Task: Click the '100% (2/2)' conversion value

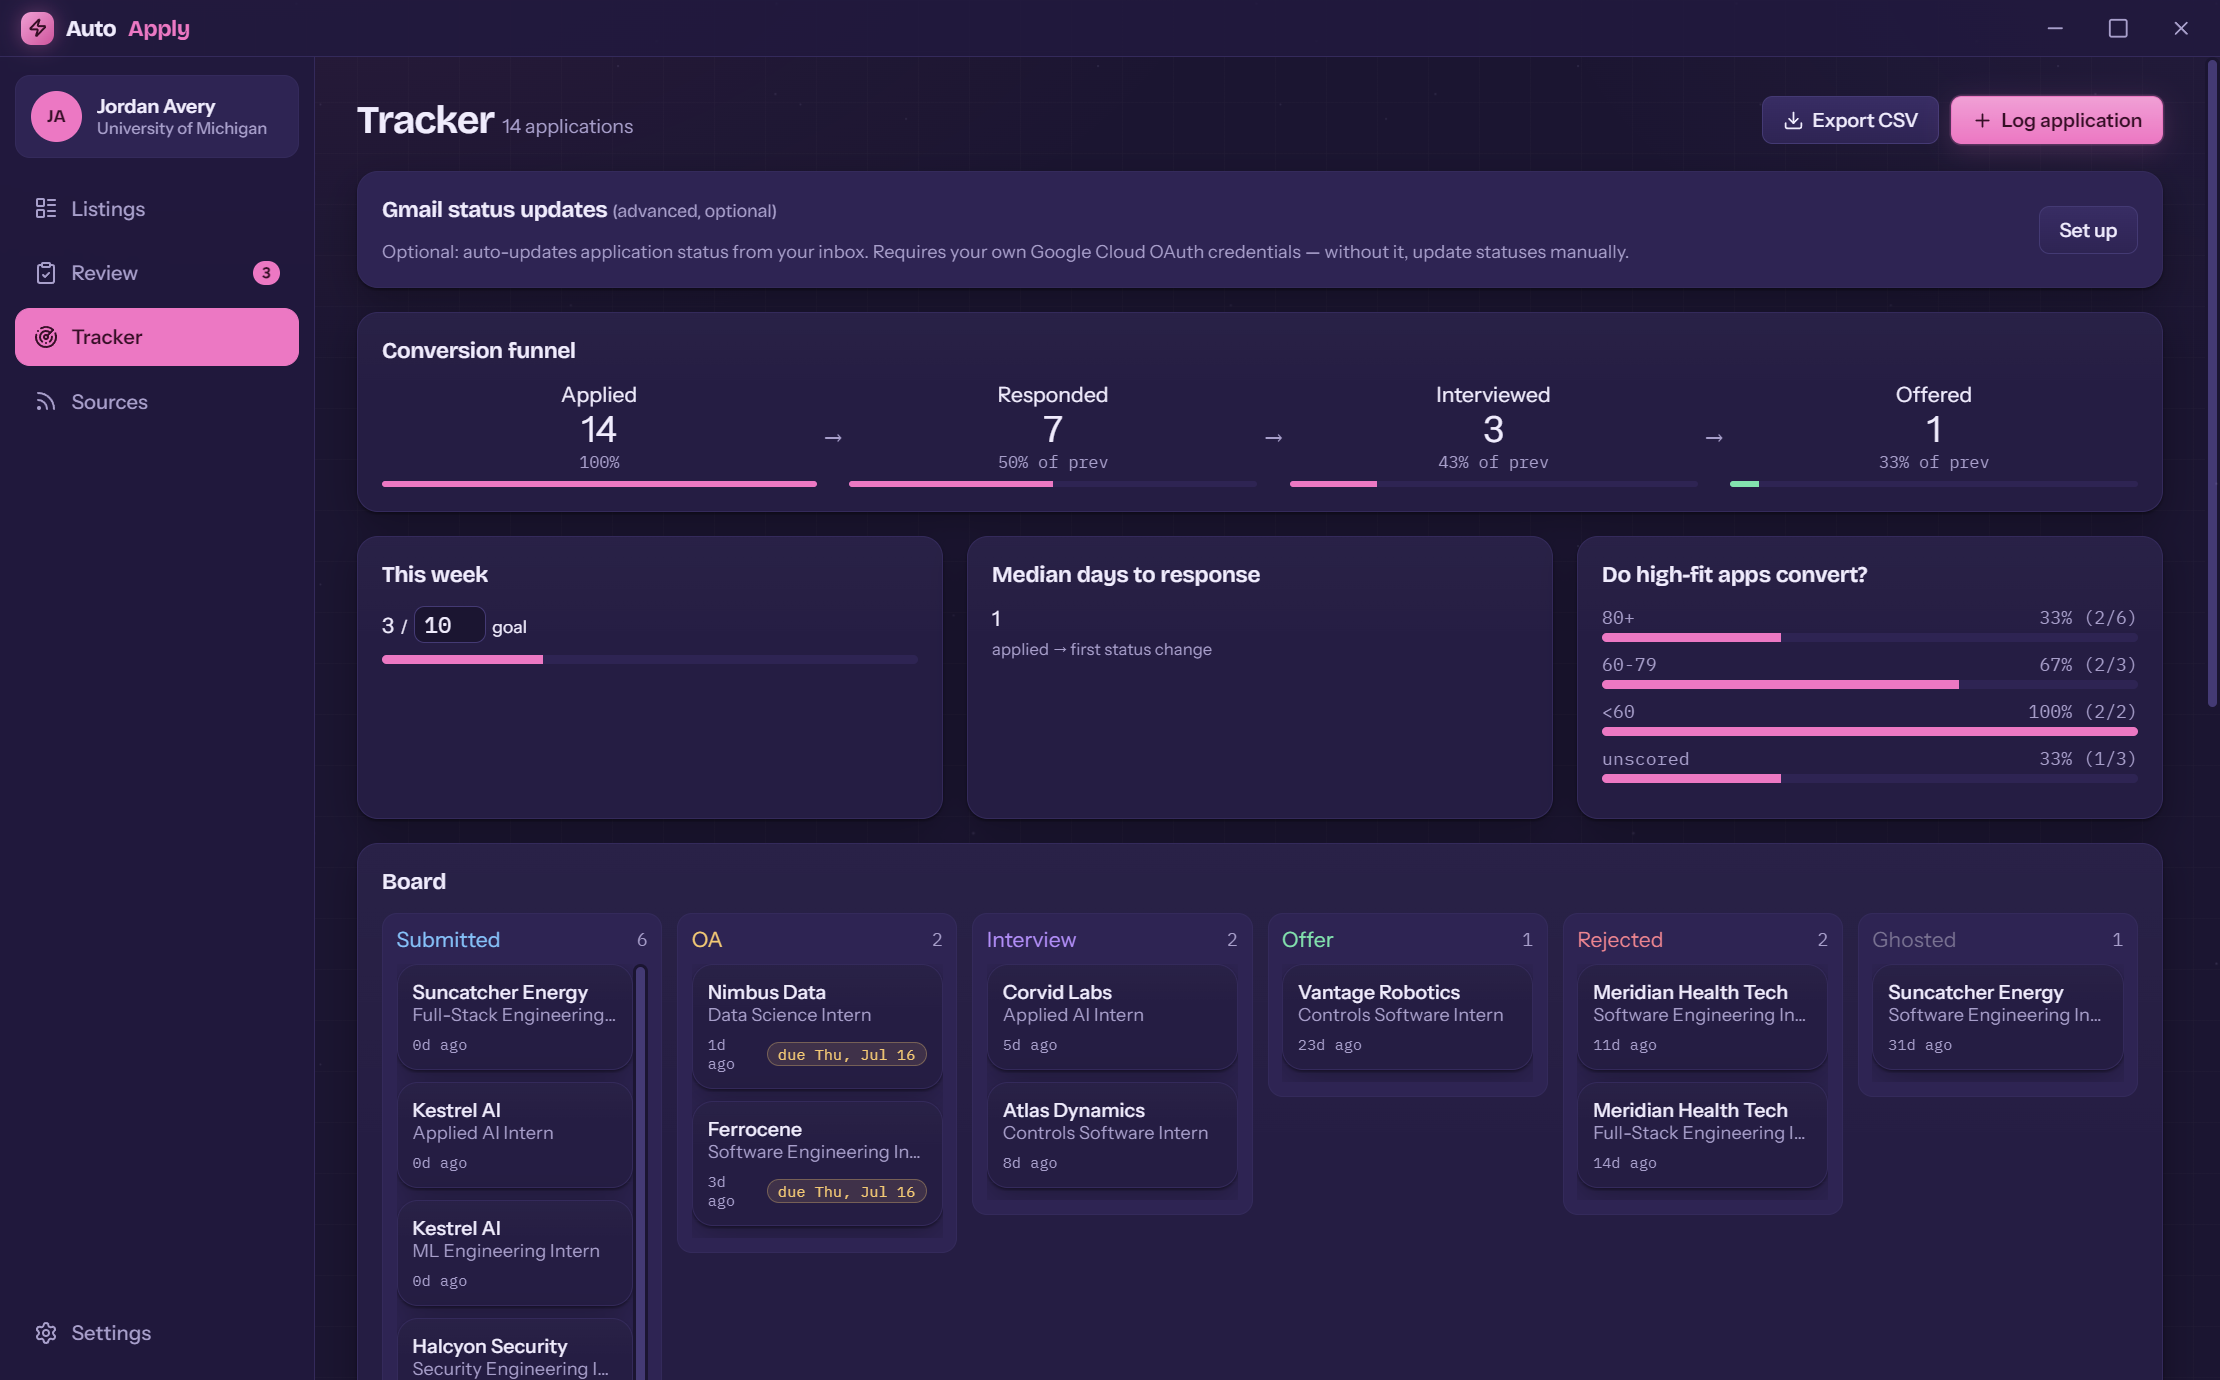Action: [2082, 711]
